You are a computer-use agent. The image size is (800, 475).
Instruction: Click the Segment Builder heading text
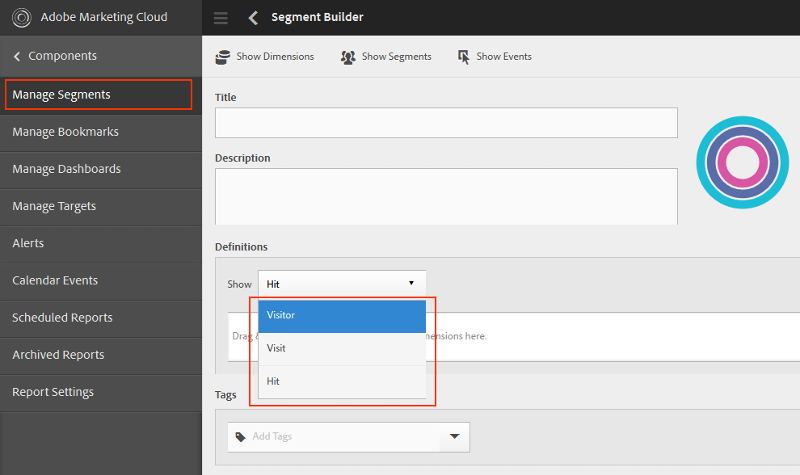click(x=317, y=17)
